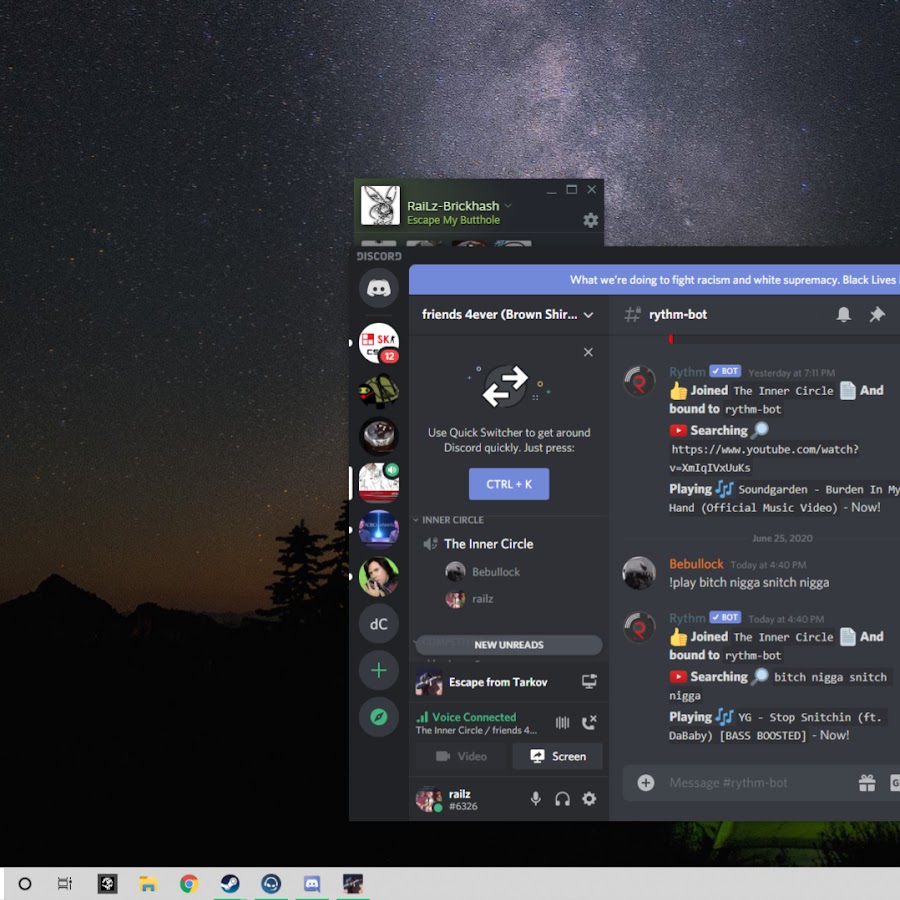Click the Escape from Tarkov activity entry
The image size is (900, 900).
pos(498,682)
